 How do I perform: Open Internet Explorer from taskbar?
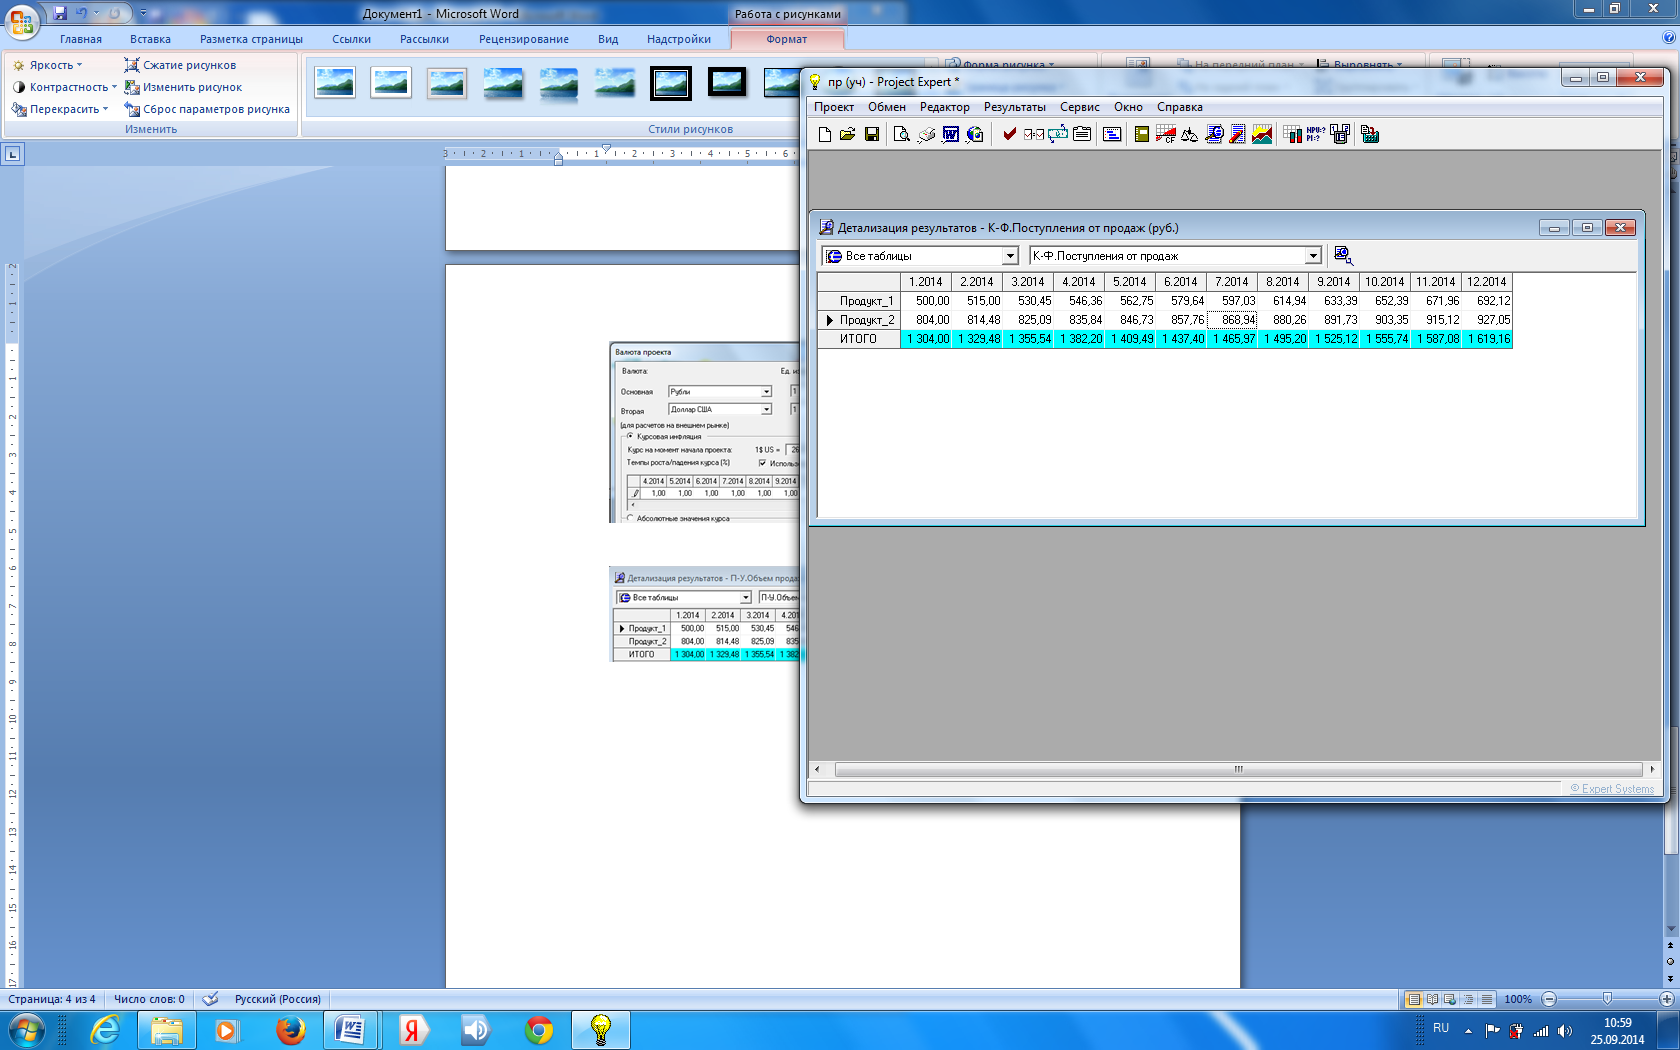pyautogui.click(x=105, y=1030)
